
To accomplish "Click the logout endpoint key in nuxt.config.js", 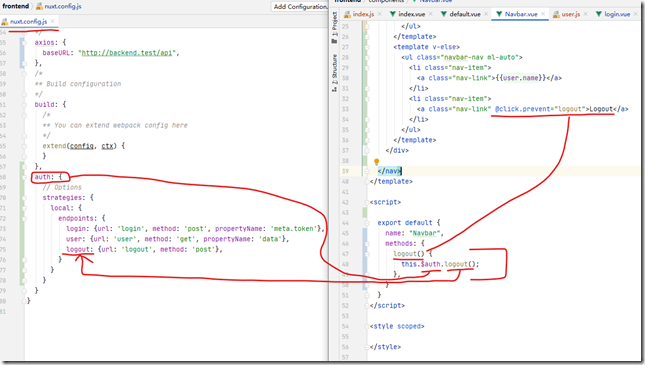I will point(78,249).
